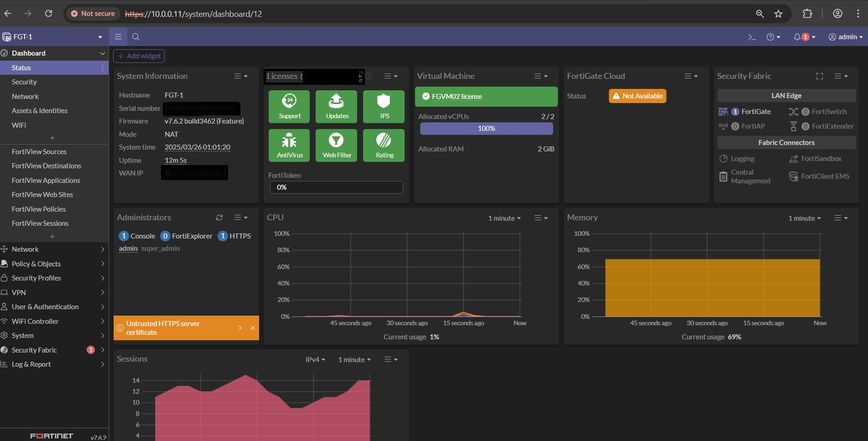Screen dimensions: 868x441
Task: Select the Web Filter license icon
Action: tap(336, 146)
